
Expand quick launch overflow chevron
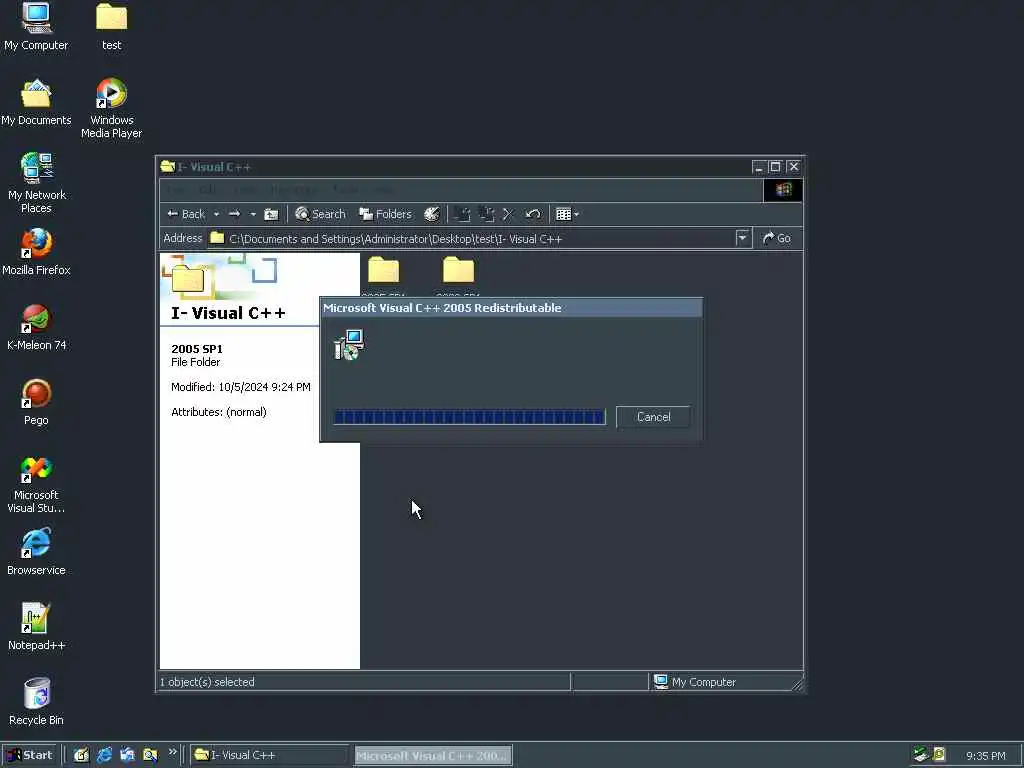tap(172, 752)
